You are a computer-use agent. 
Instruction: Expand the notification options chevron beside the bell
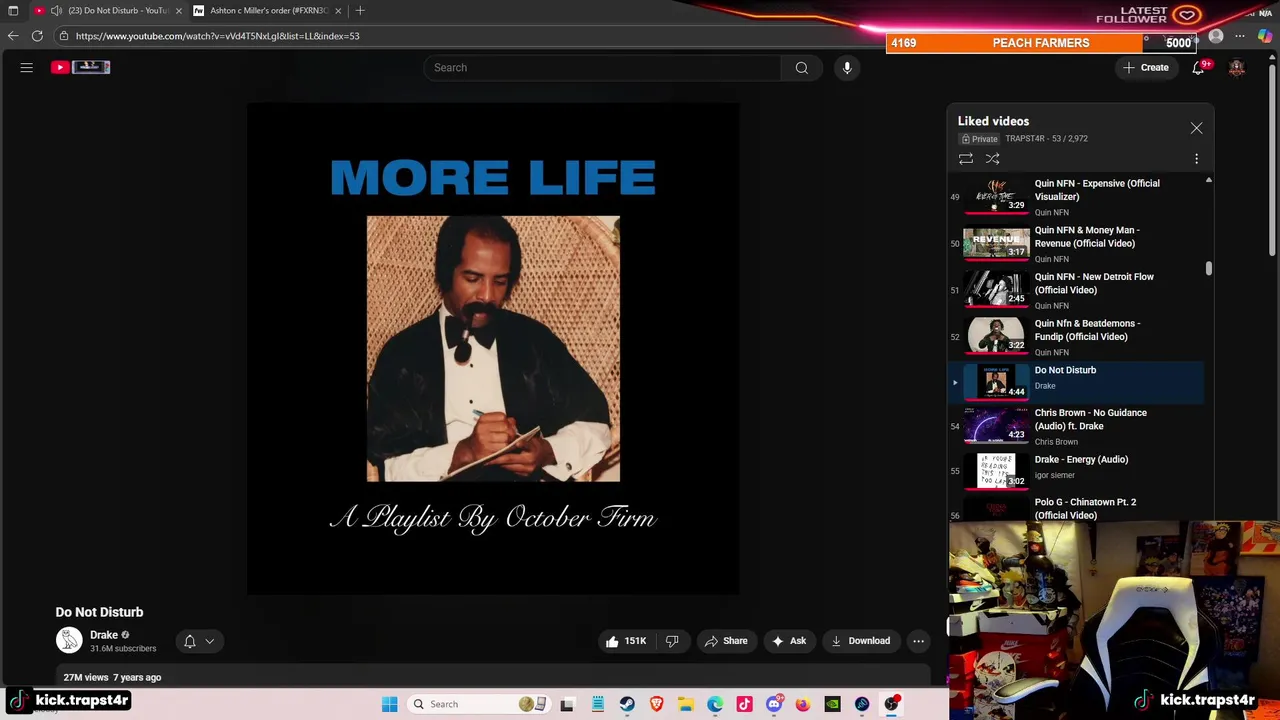coord(209,641)
